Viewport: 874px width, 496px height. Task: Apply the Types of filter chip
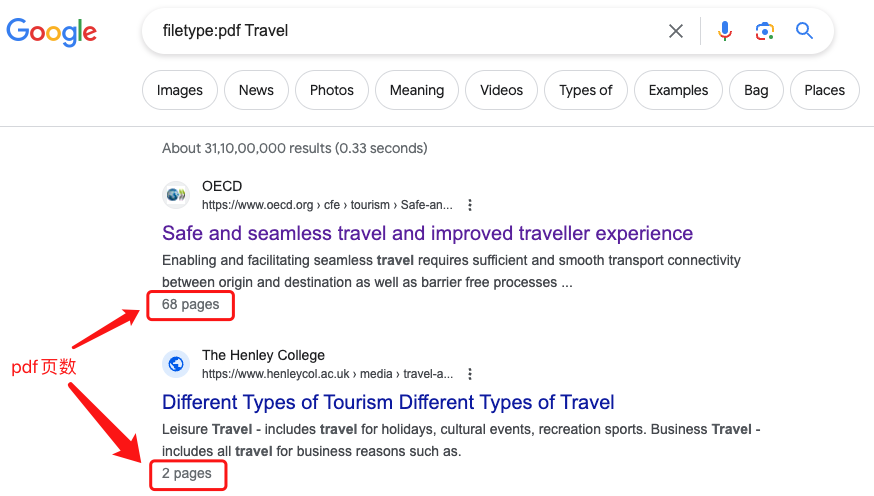pyautogui.click(x=585, y=90)
